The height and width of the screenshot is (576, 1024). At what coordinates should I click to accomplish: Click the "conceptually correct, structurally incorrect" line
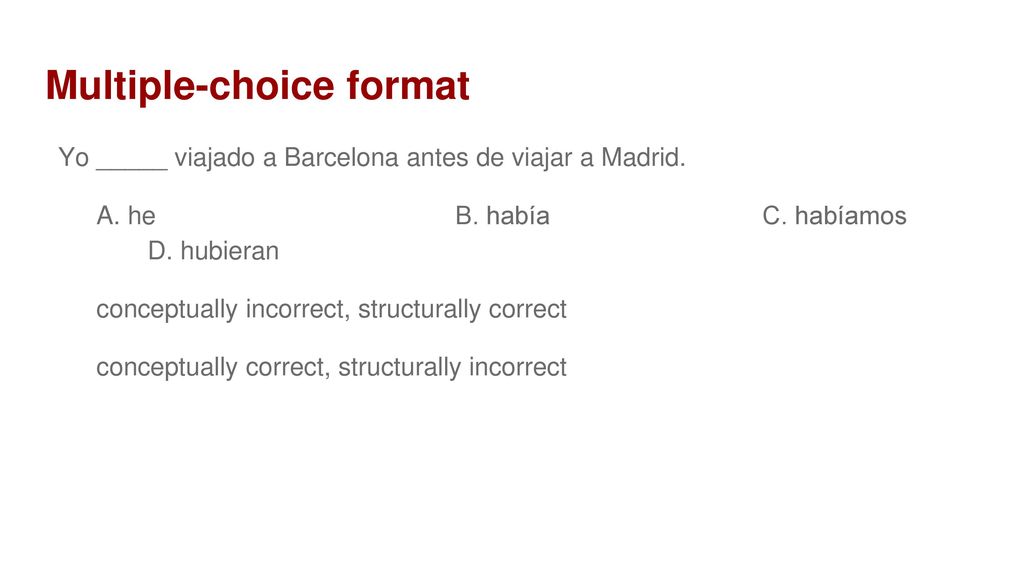[331, 368]
